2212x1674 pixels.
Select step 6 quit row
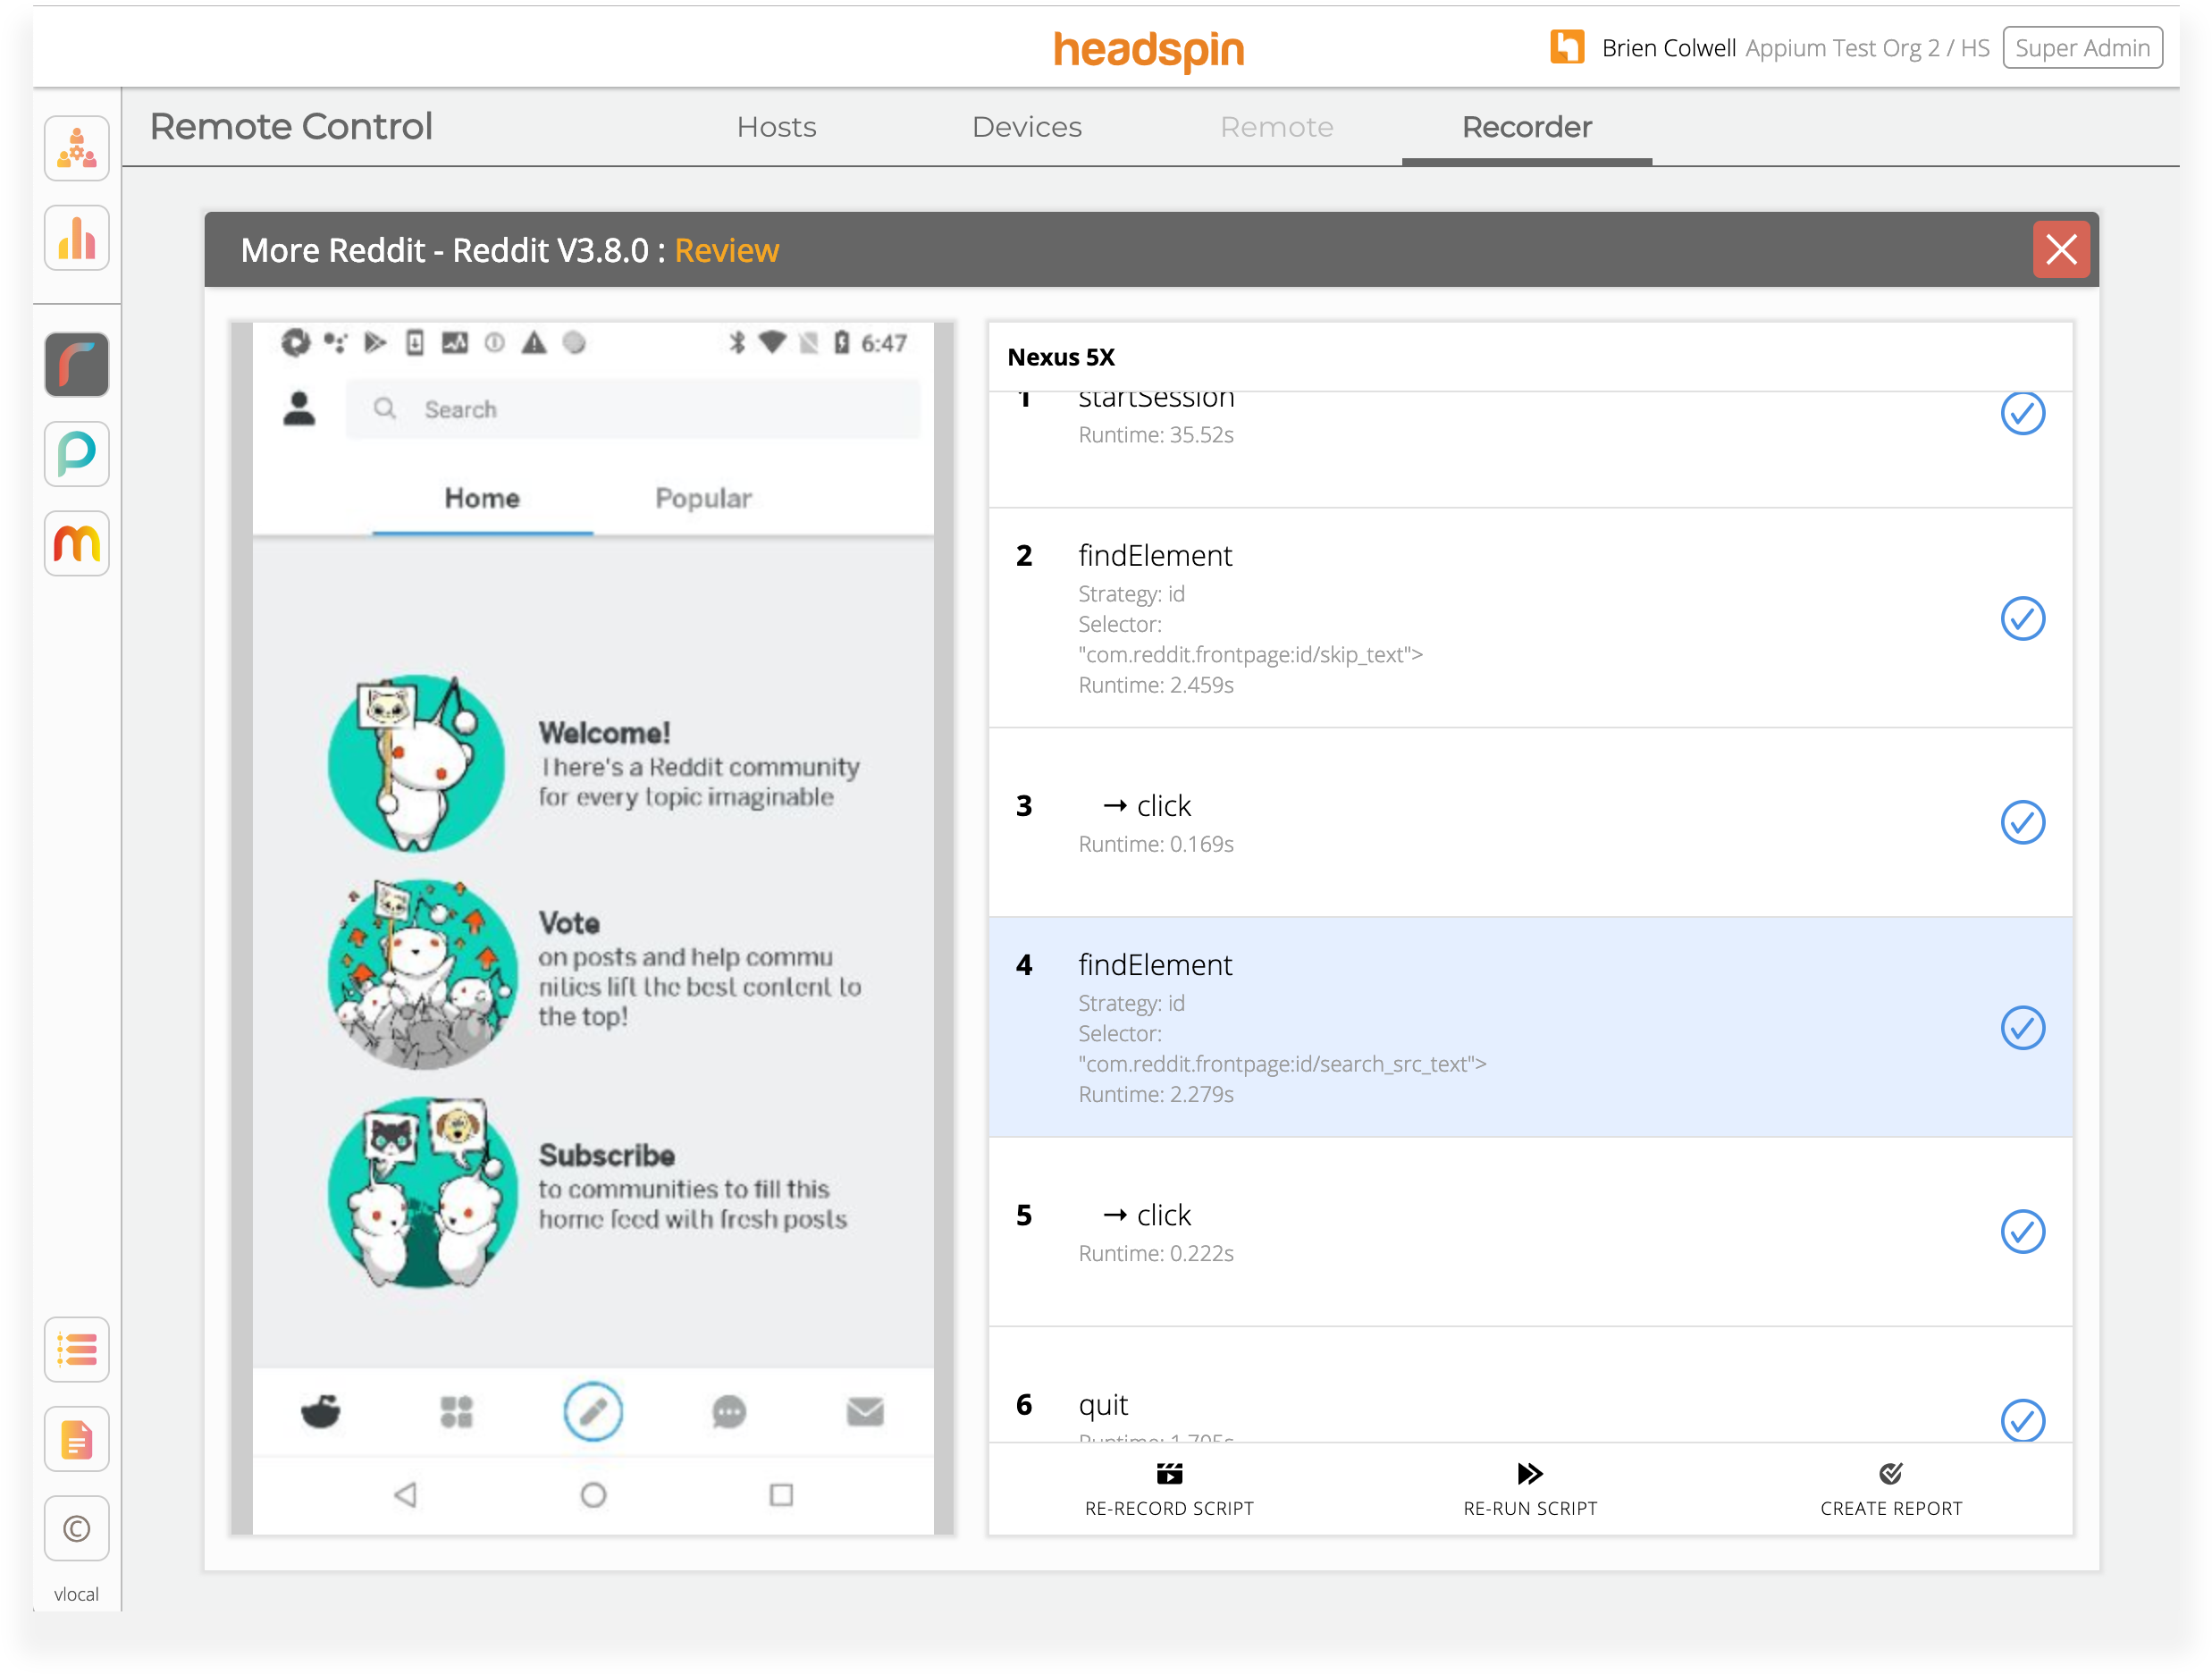(1530, 1385)
